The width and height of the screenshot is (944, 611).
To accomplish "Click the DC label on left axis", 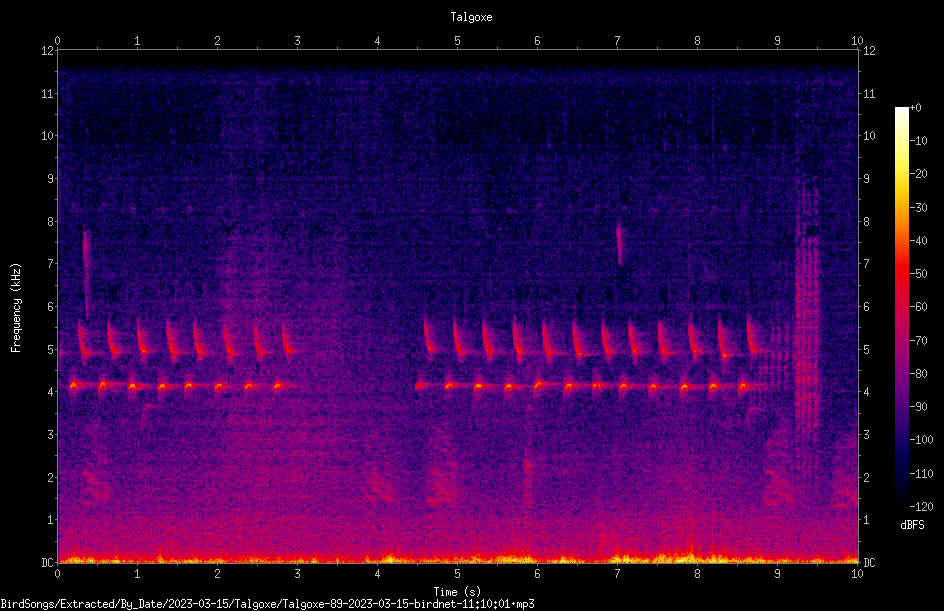I will [48, 562].
